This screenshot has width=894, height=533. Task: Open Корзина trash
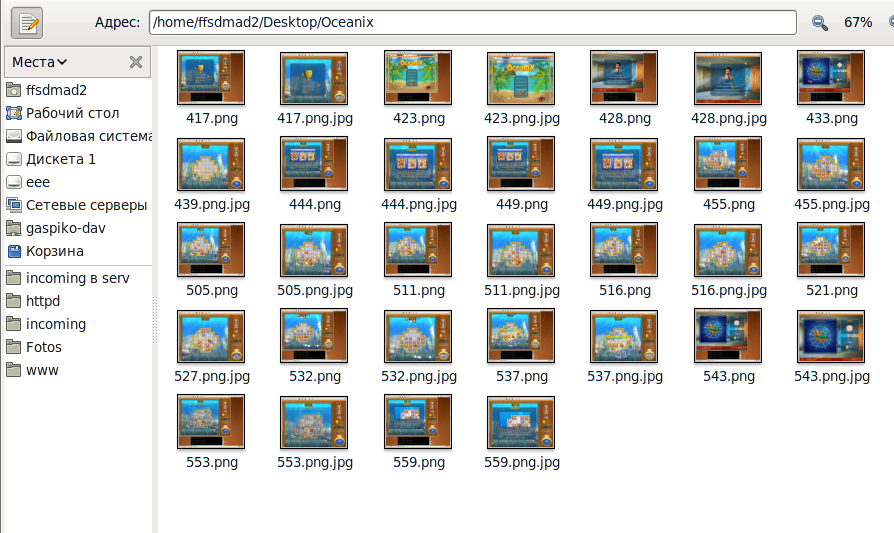(x=45, y=251)
